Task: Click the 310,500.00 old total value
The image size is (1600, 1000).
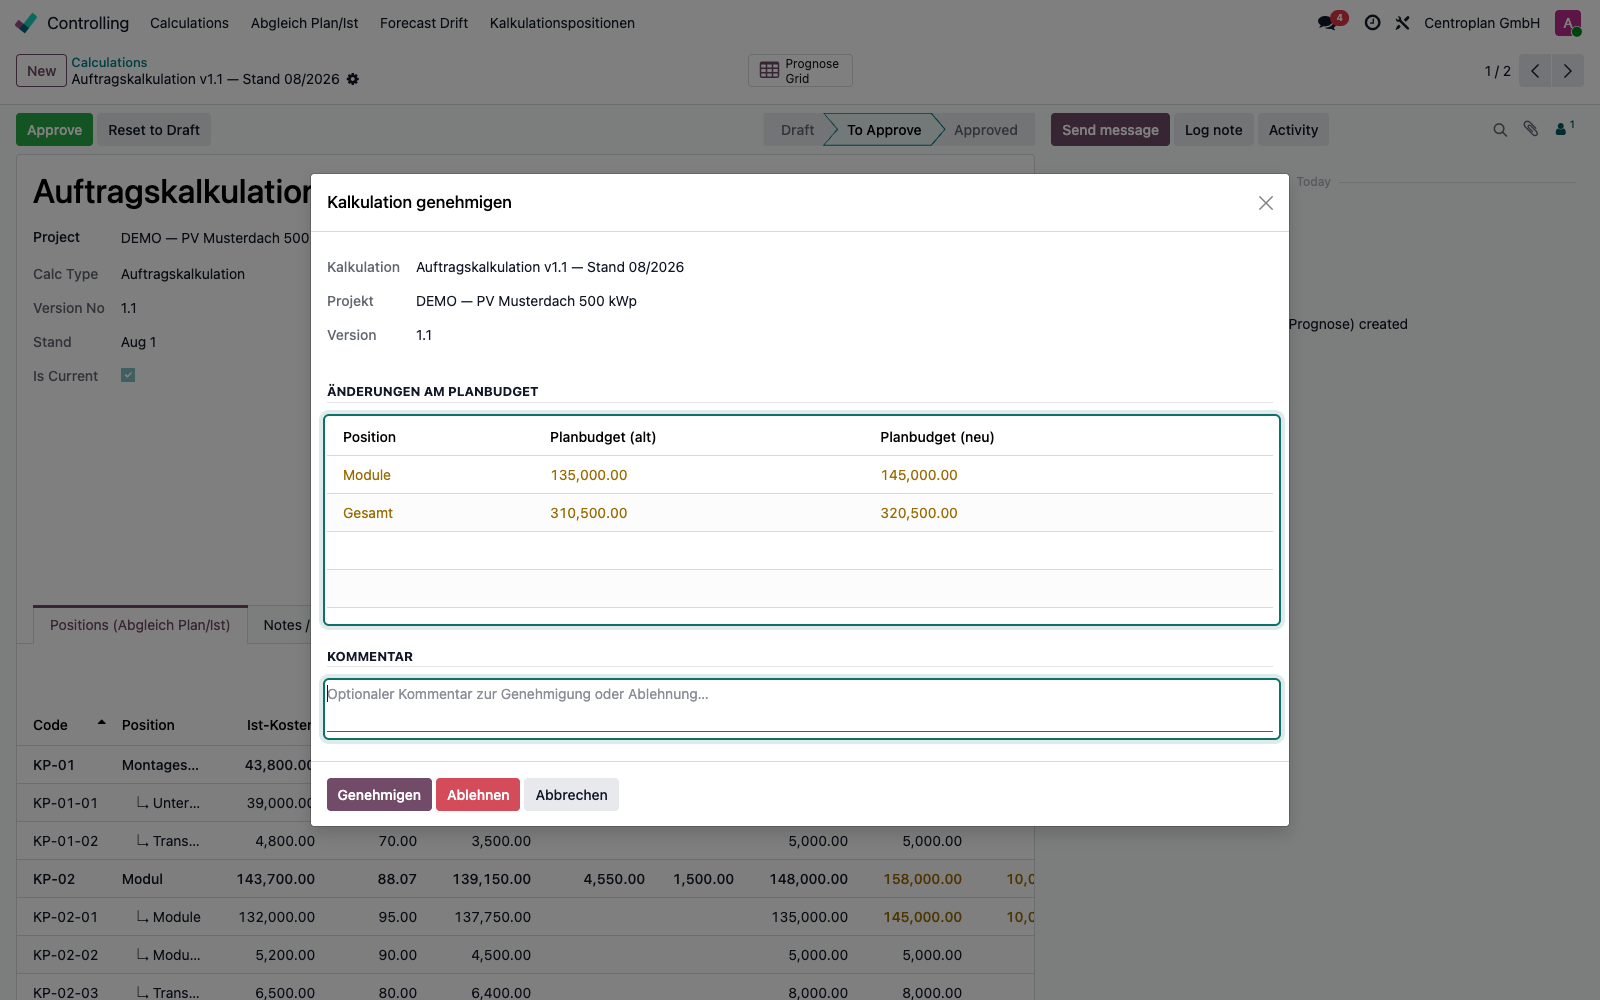Action: click(589, 513)
